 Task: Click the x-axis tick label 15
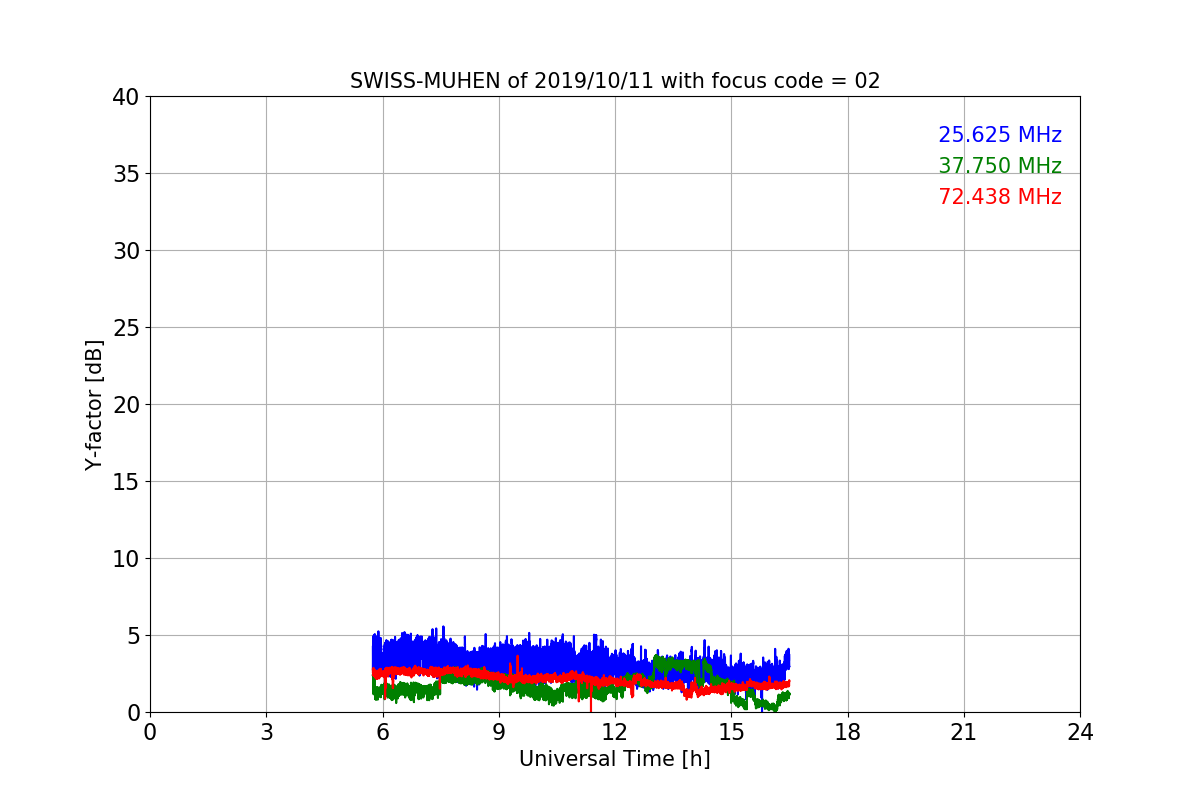731,732
